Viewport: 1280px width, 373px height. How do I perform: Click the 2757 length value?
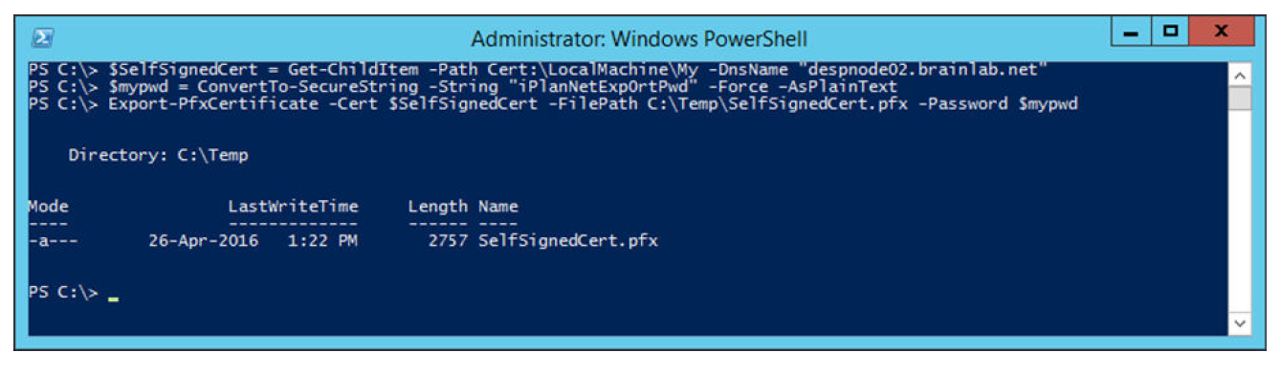(x=447, y=241)
